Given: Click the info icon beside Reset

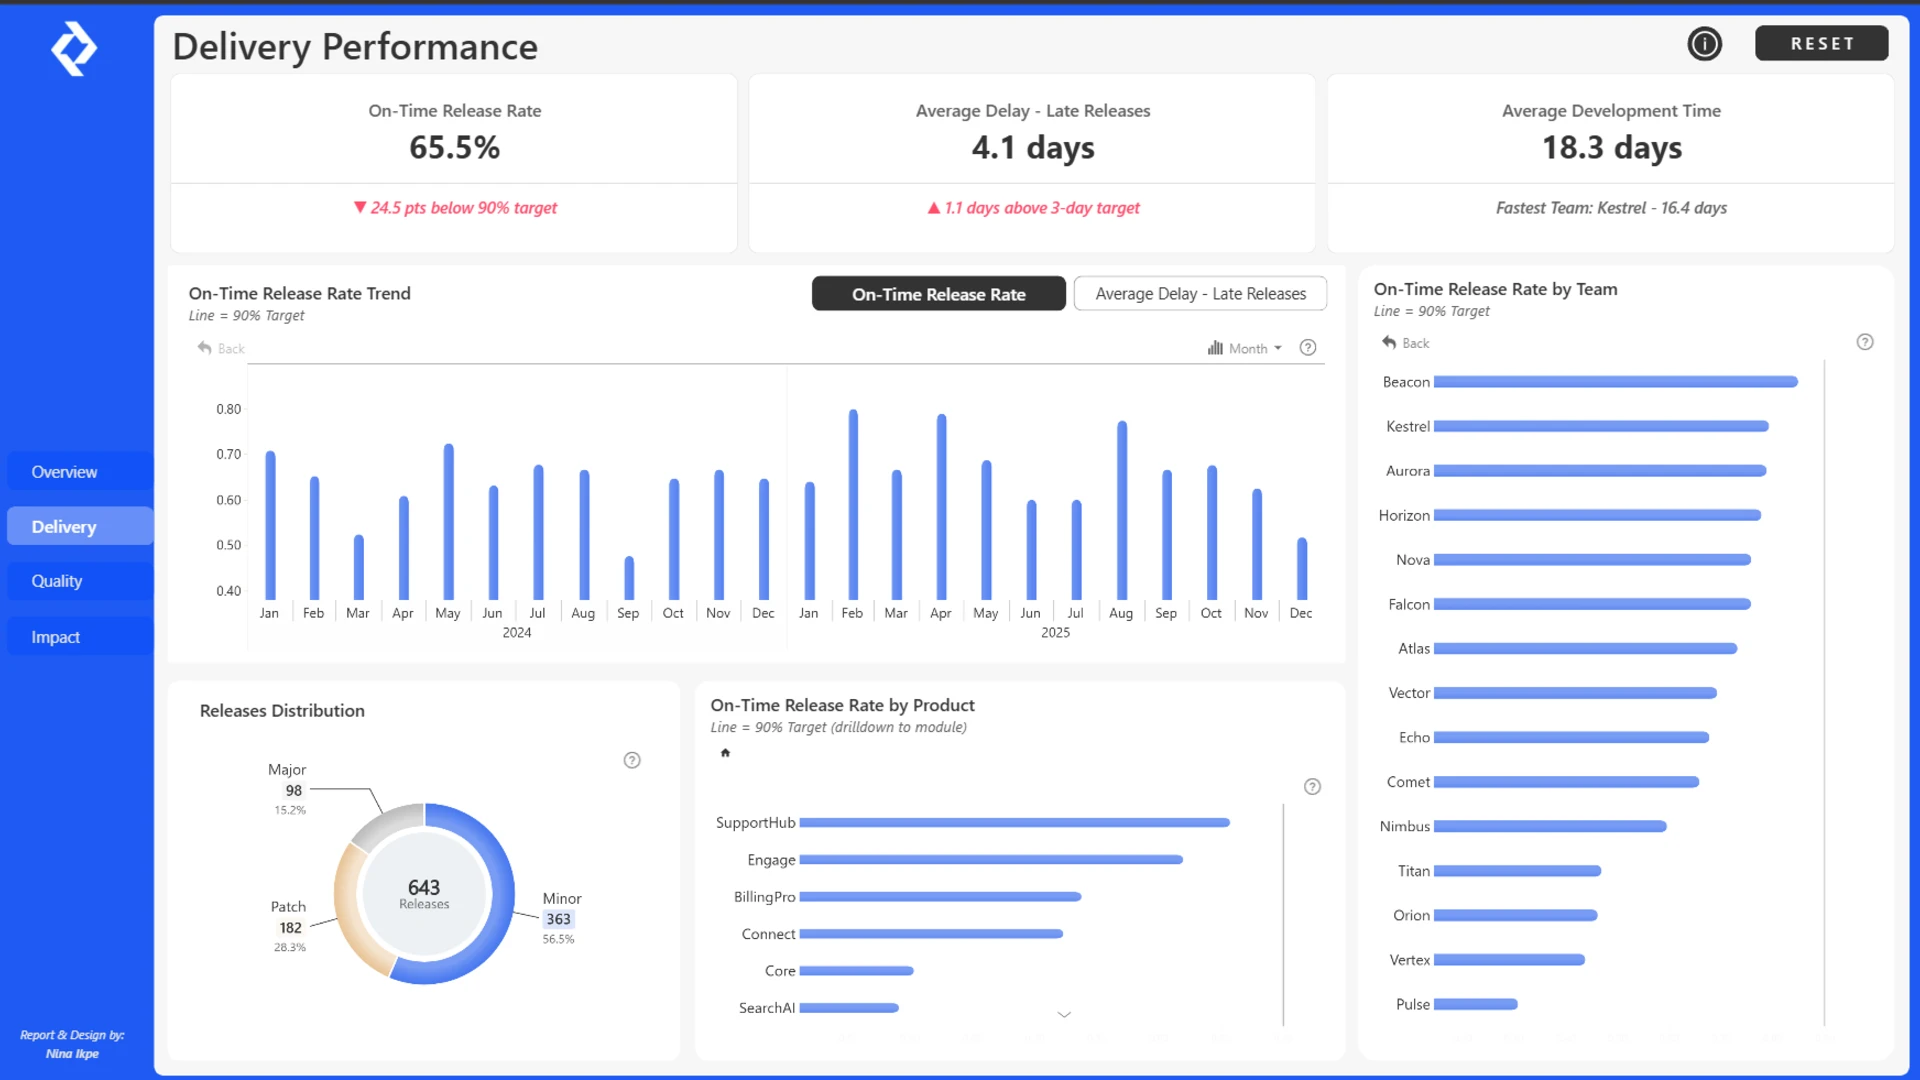Looking at the screenshot, I should click(1704, 44).
